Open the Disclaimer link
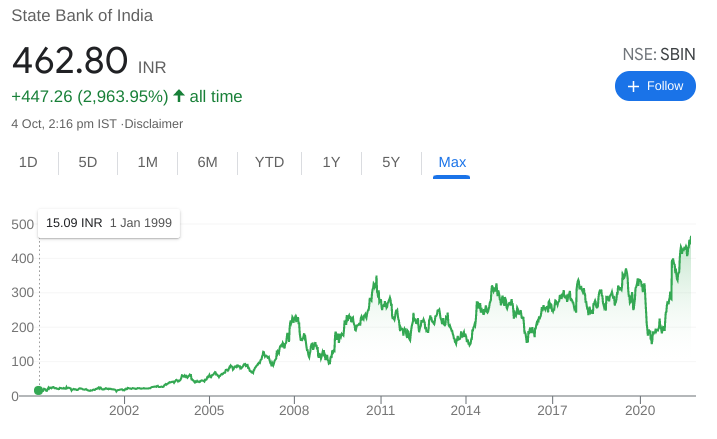This screenshot has width=717, height=439. pos(153,124)
